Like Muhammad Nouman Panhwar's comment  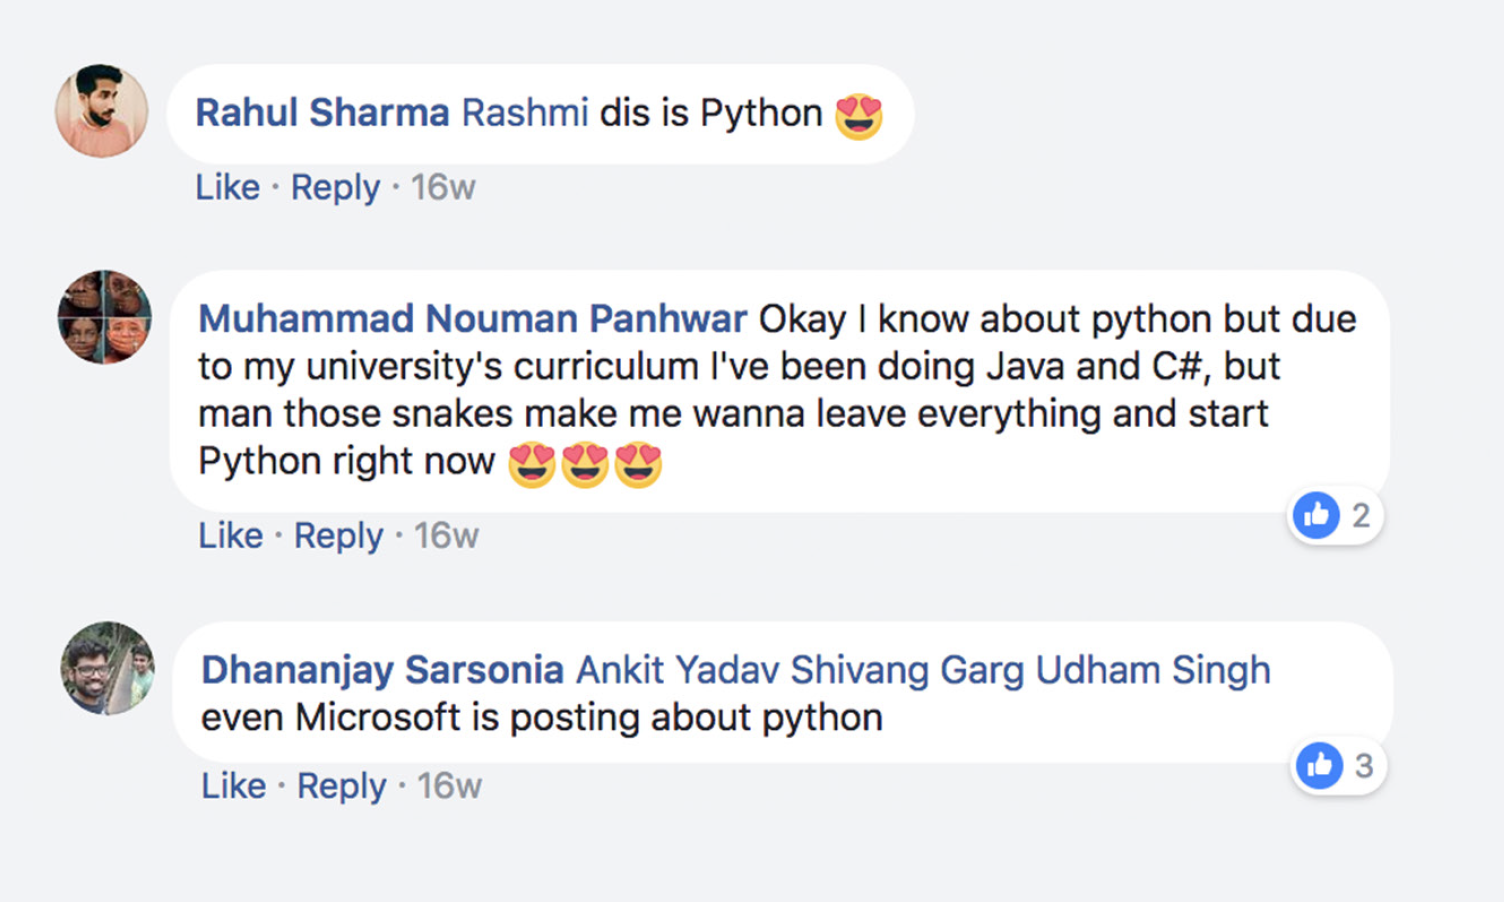click(x=230, y=536)
